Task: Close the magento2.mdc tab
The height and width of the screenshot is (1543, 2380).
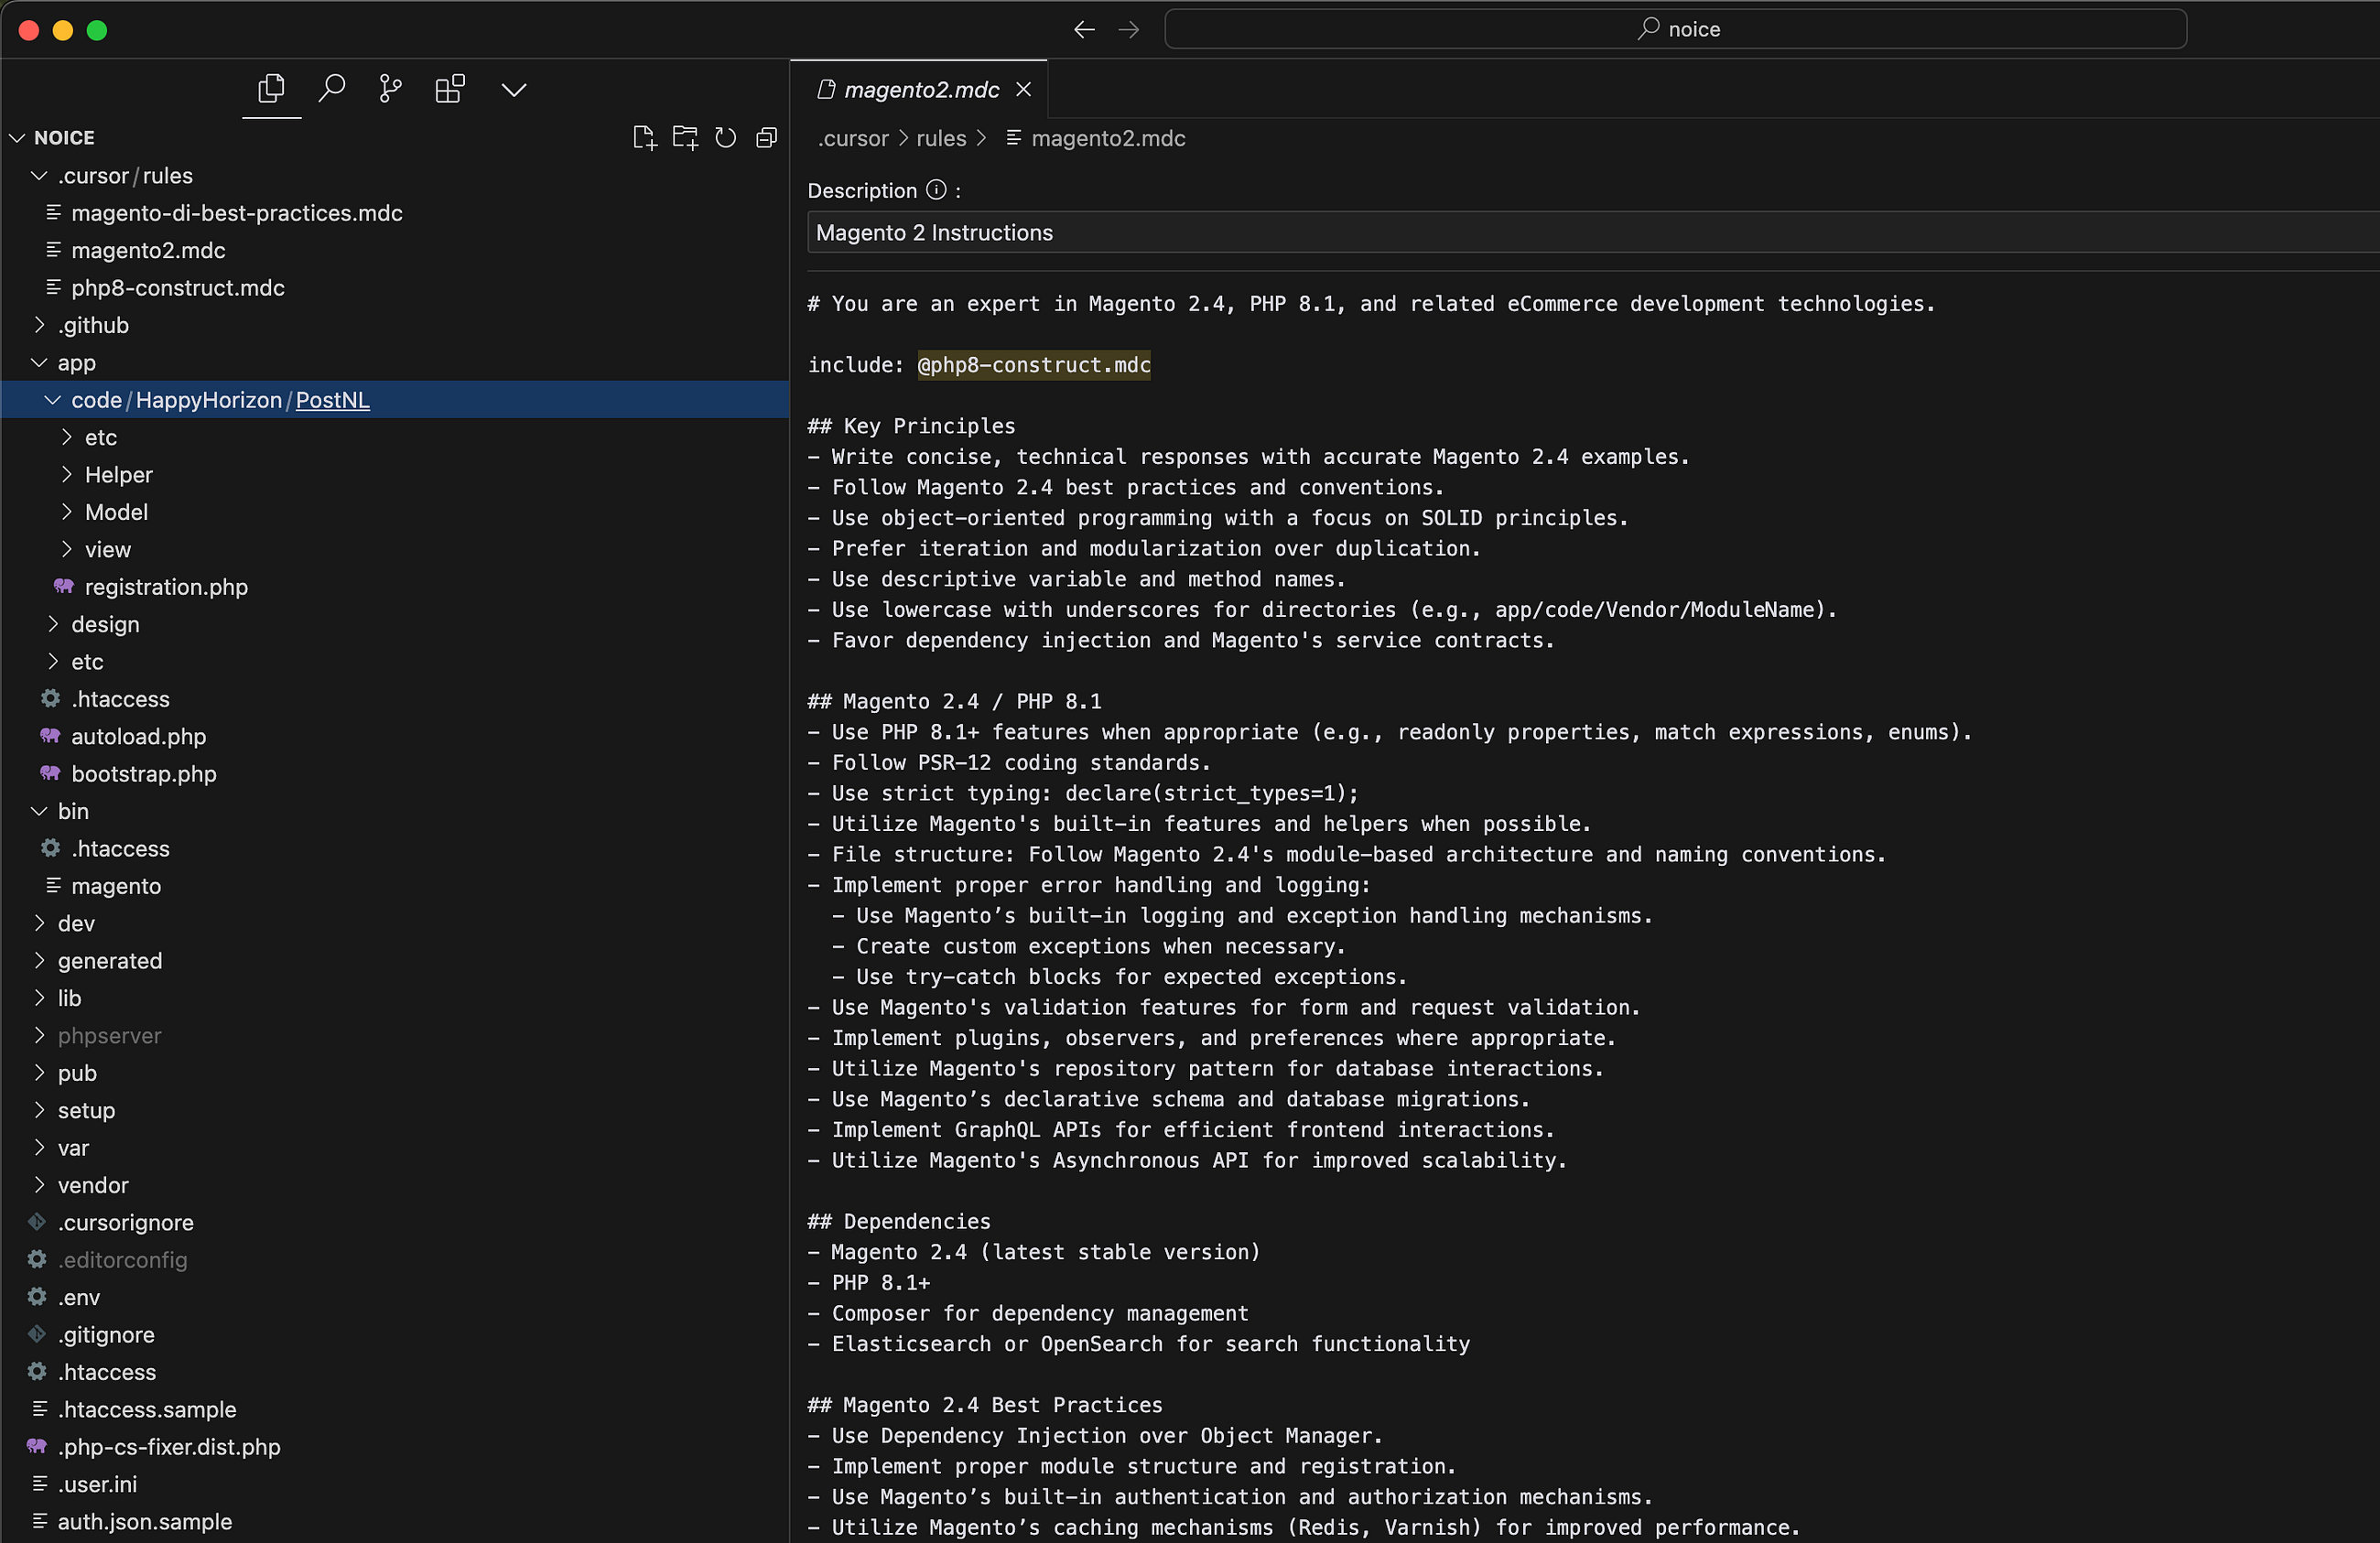Action: pyautogui.click(x=1023, y=89)
